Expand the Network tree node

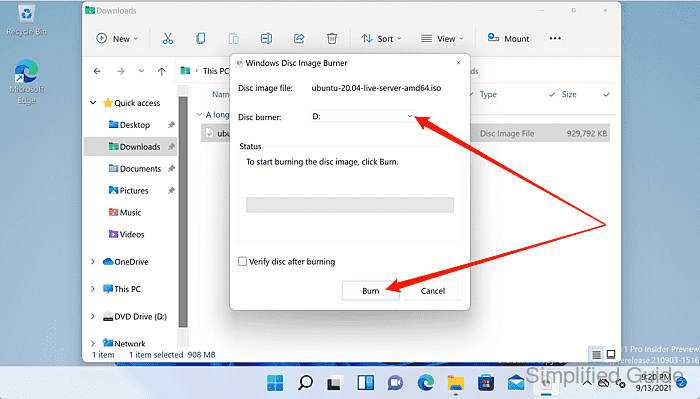coord(93,343)
